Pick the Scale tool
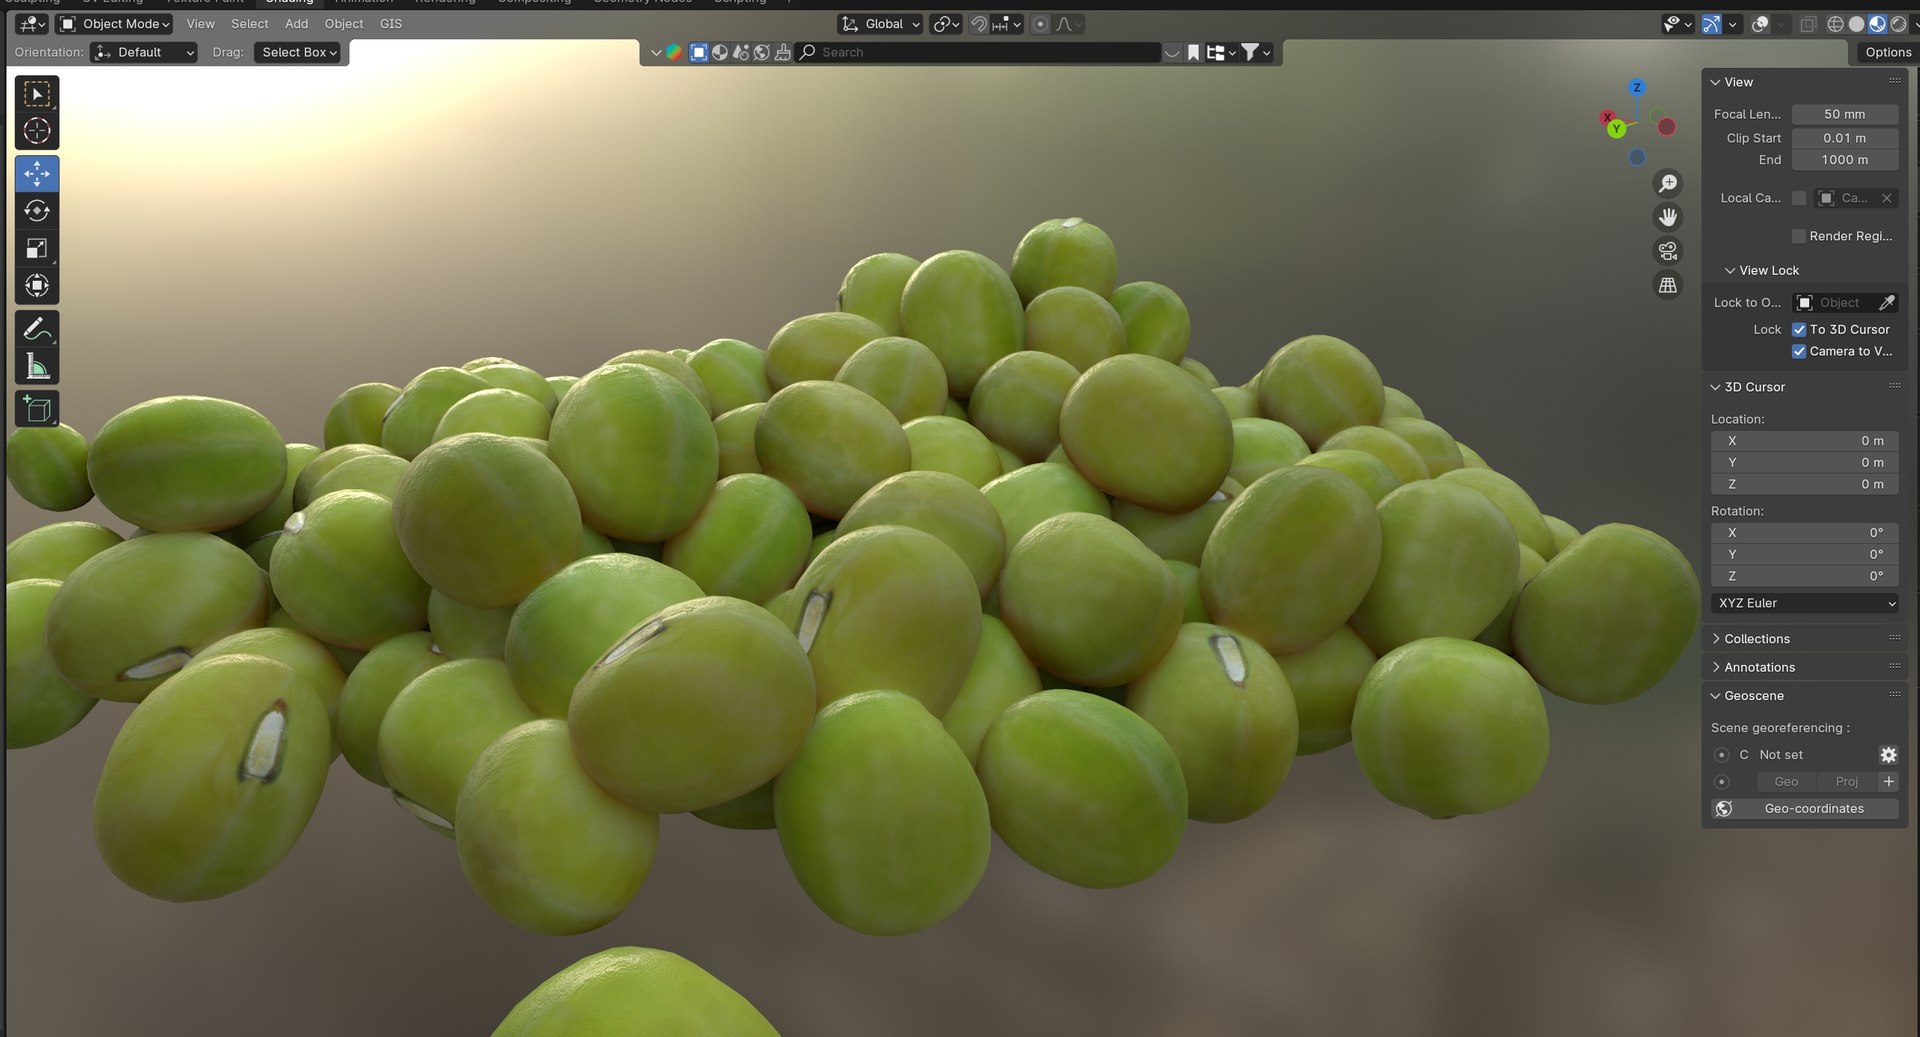Screen dimensions: 1920x1037 tap(37, 248)
